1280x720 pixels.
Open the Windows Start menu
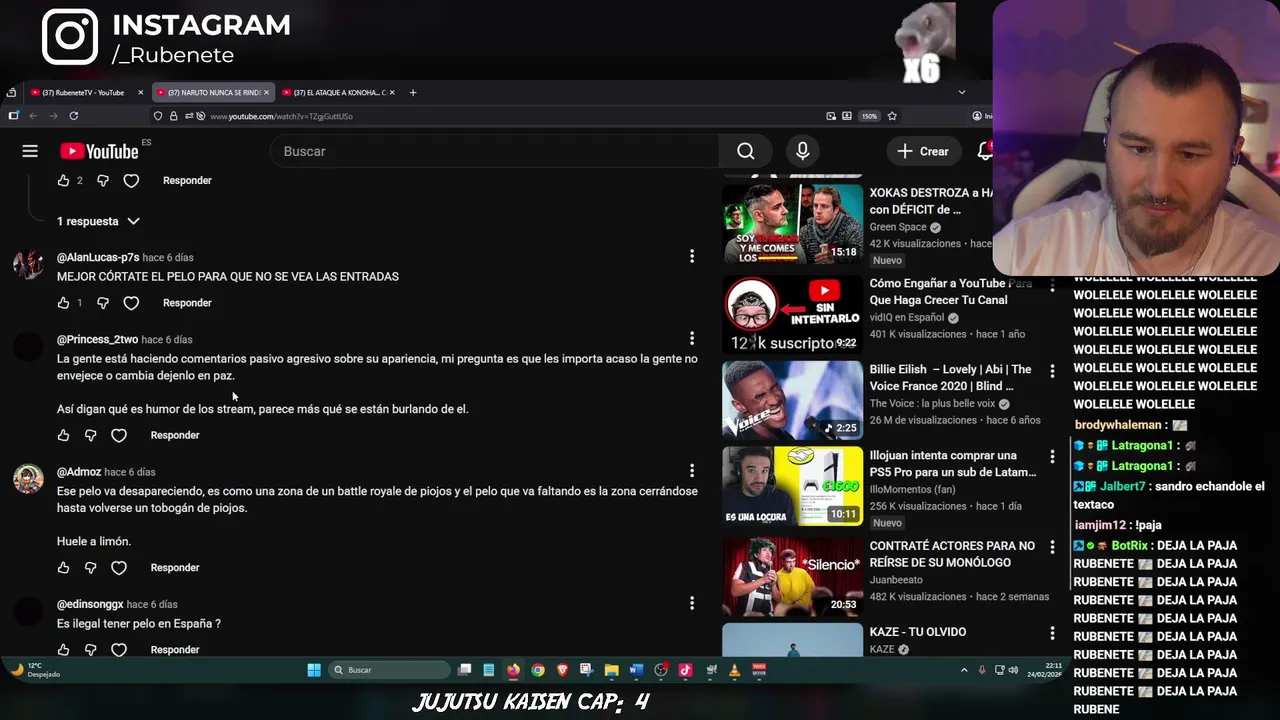[314, 670]
